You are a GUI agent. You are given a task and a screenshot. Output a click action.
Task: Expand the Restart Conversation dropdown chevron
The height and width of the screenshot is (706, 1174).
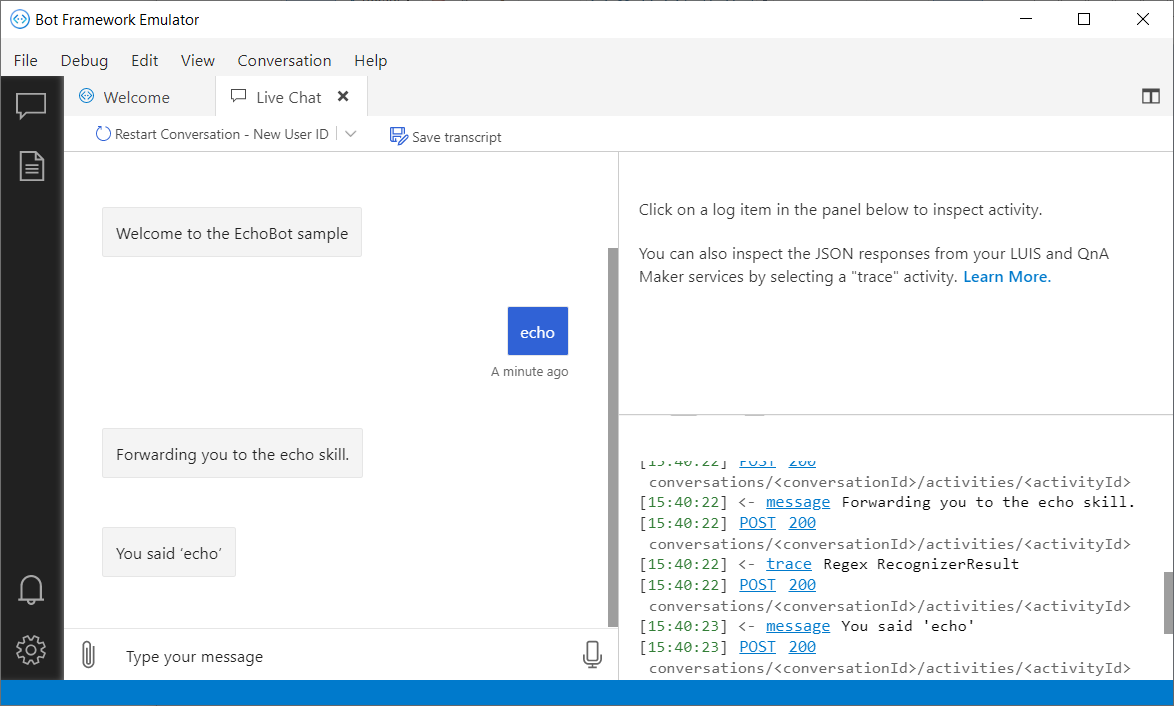350,133
